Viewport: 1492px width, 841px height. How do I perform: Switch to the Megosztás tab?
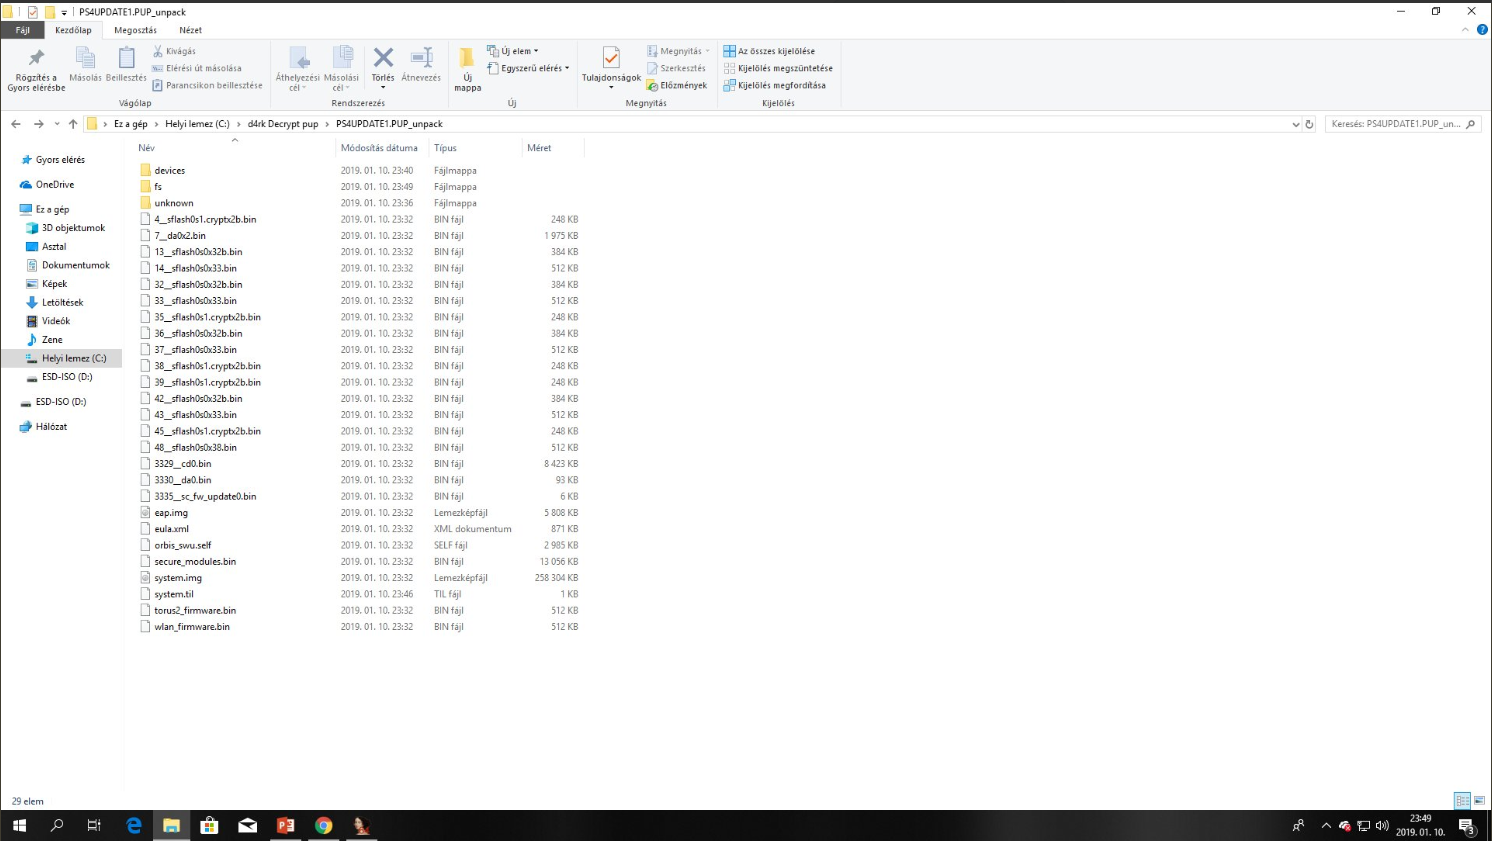pyautogui.click(x=135, y=30)
